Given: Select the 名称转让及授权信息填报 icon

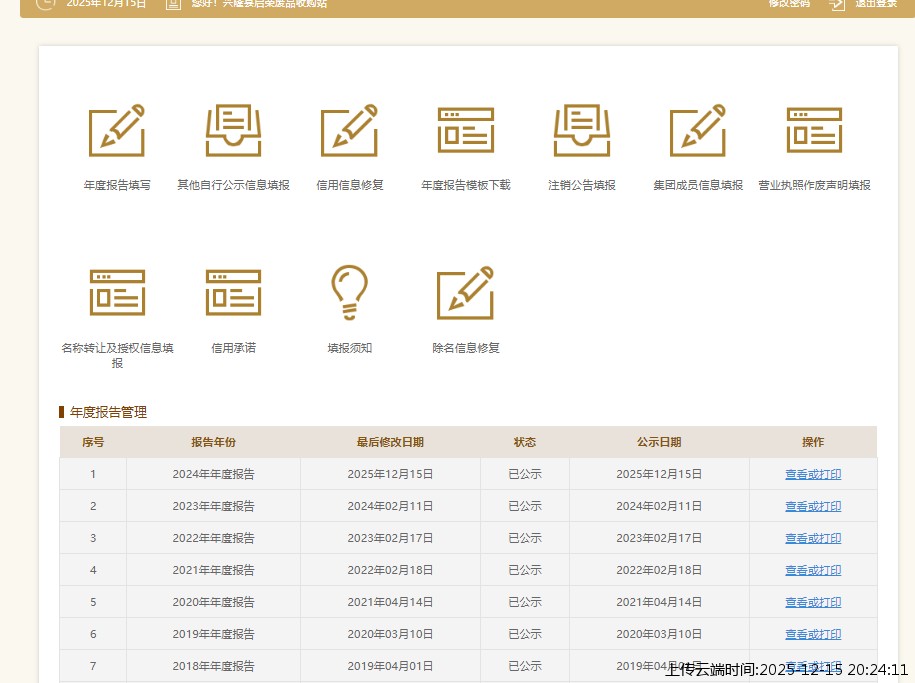Looking at the screenshot, I should tap(117, 293).
